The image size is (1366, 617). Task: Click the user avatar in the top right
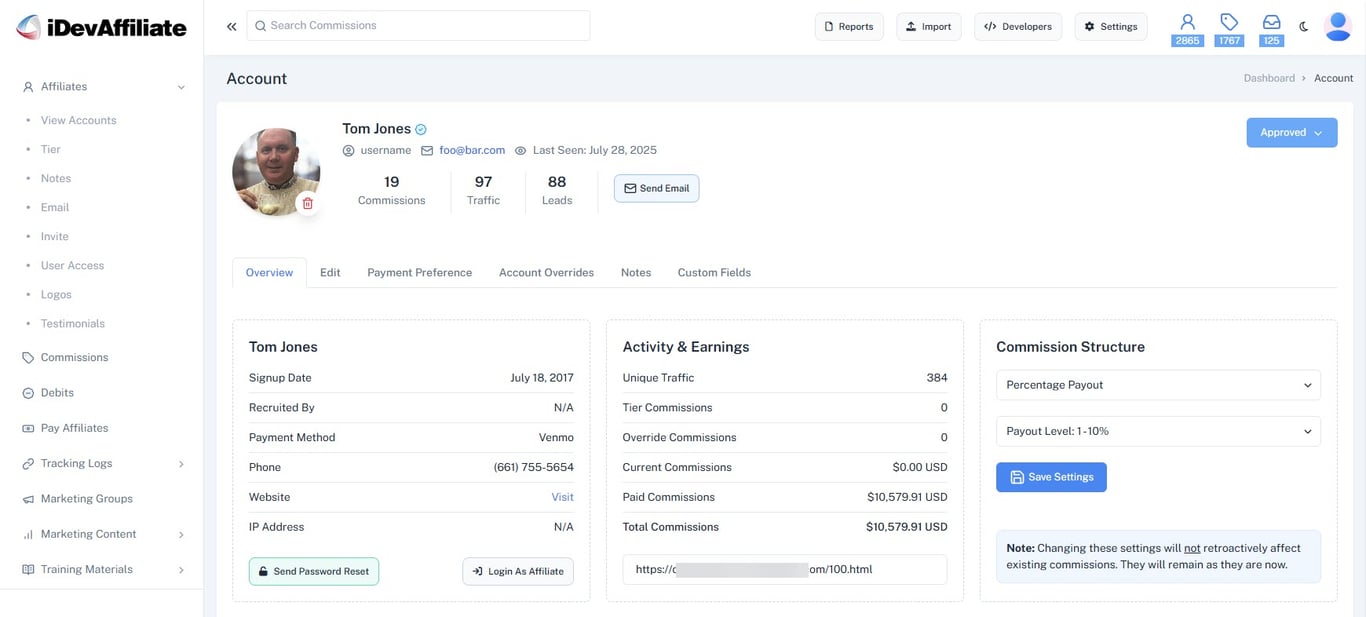[1337, 26]
